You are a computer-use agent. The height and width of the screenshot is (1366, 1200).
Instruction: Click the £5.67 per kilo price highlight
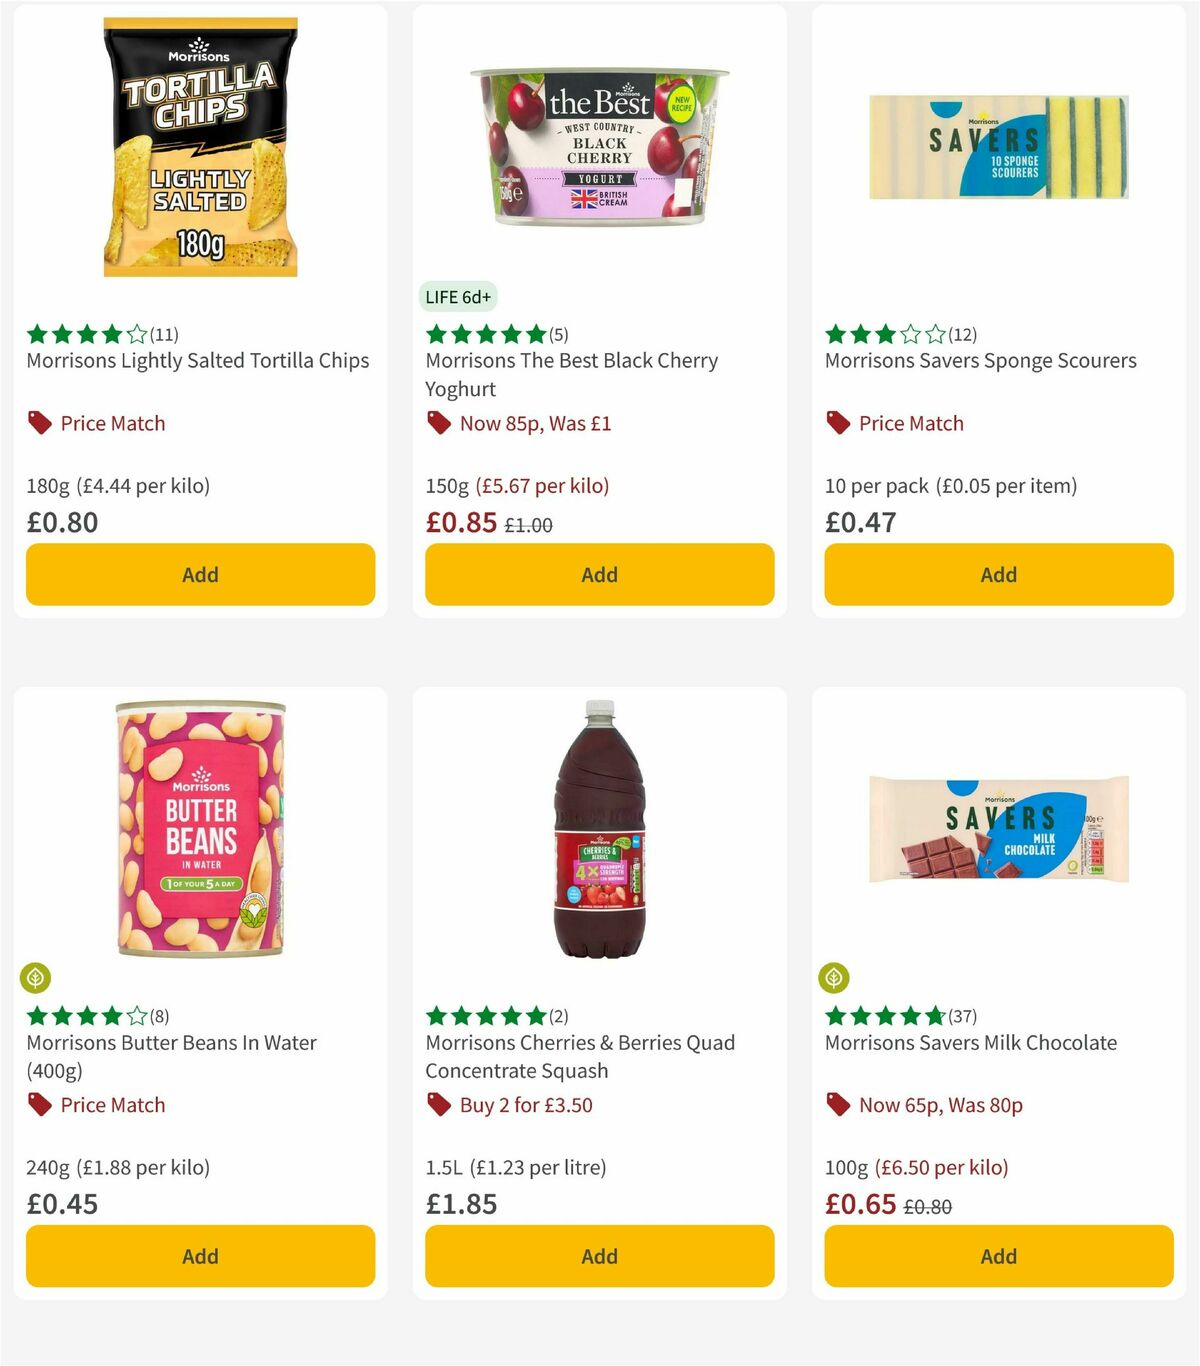[543, 485]
